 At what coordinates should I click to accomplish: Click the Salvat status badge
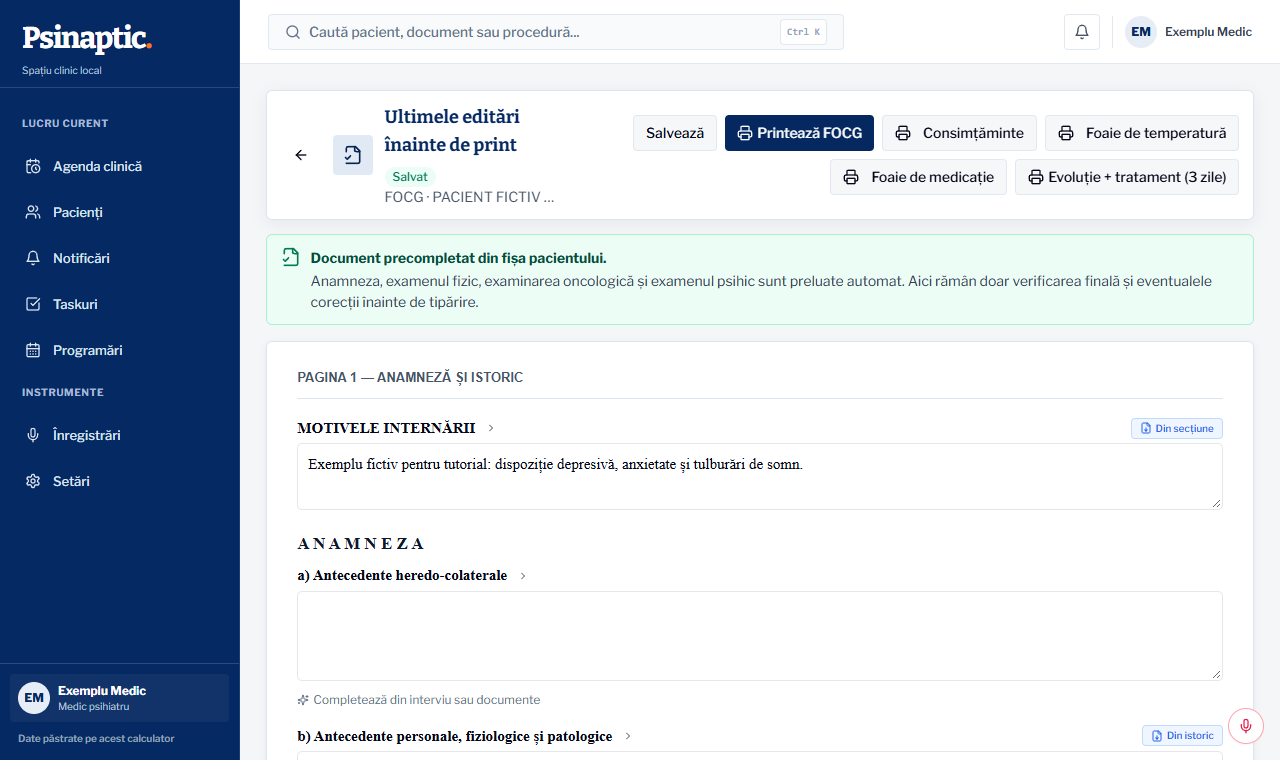[x=410, y=177]
